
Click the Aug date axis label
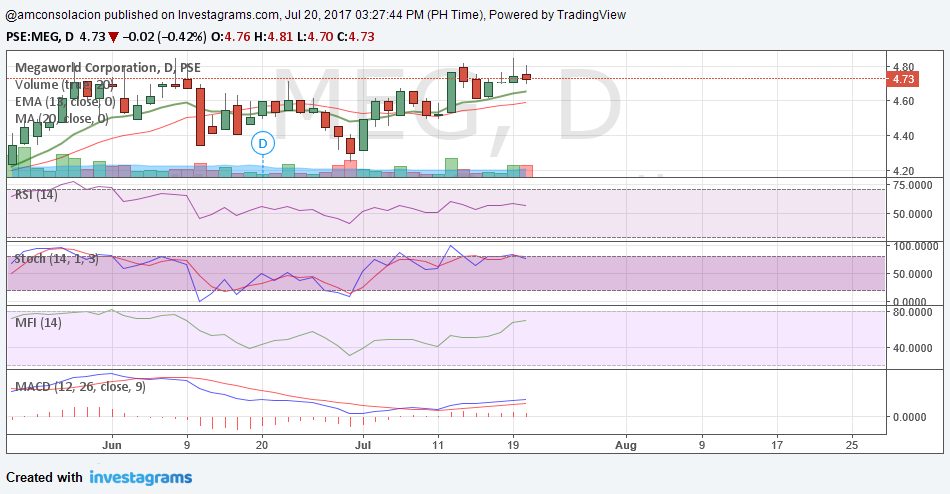coord(626,445)
